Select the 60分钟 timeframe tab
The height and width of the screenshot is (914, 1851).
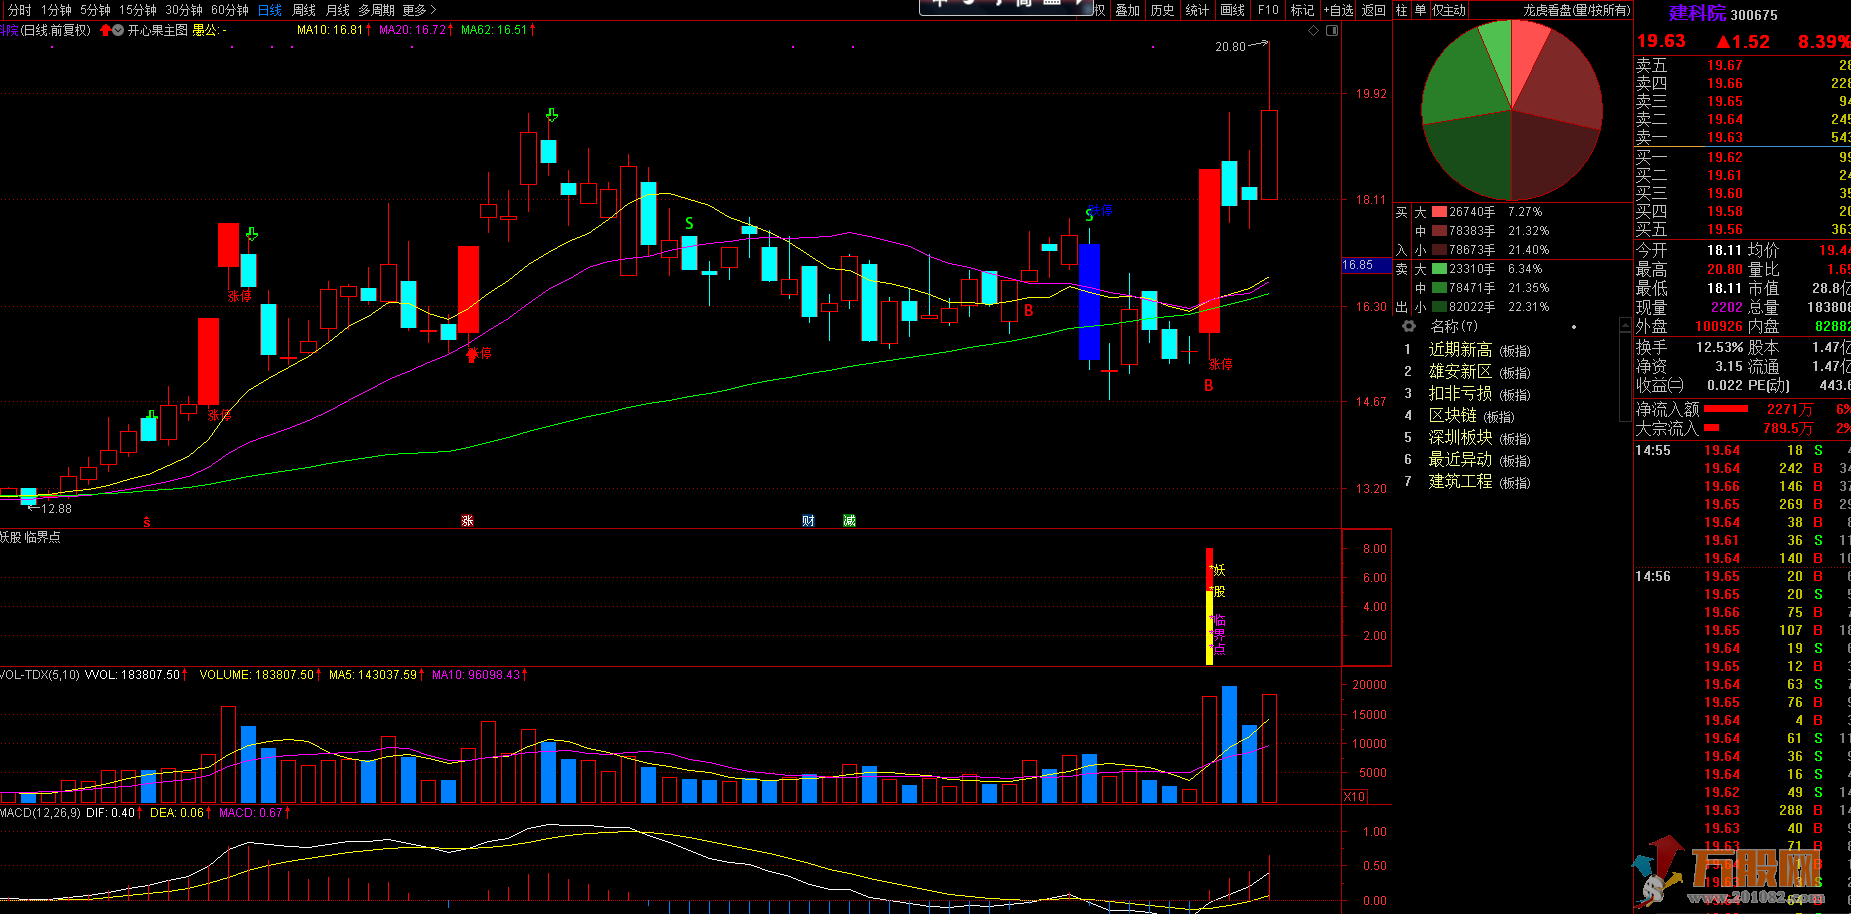coord(230,10)
